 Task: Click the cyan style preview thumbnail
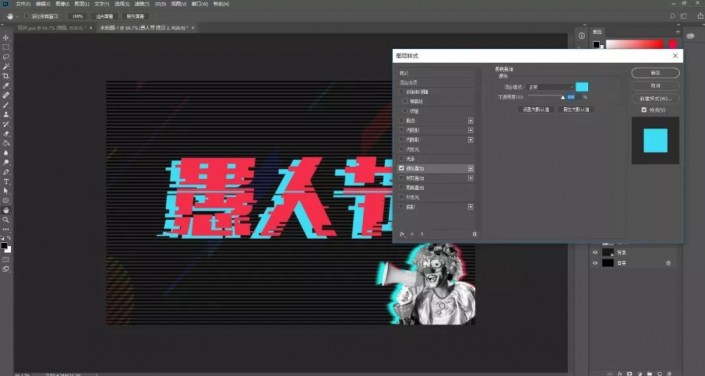click(655, 140)
